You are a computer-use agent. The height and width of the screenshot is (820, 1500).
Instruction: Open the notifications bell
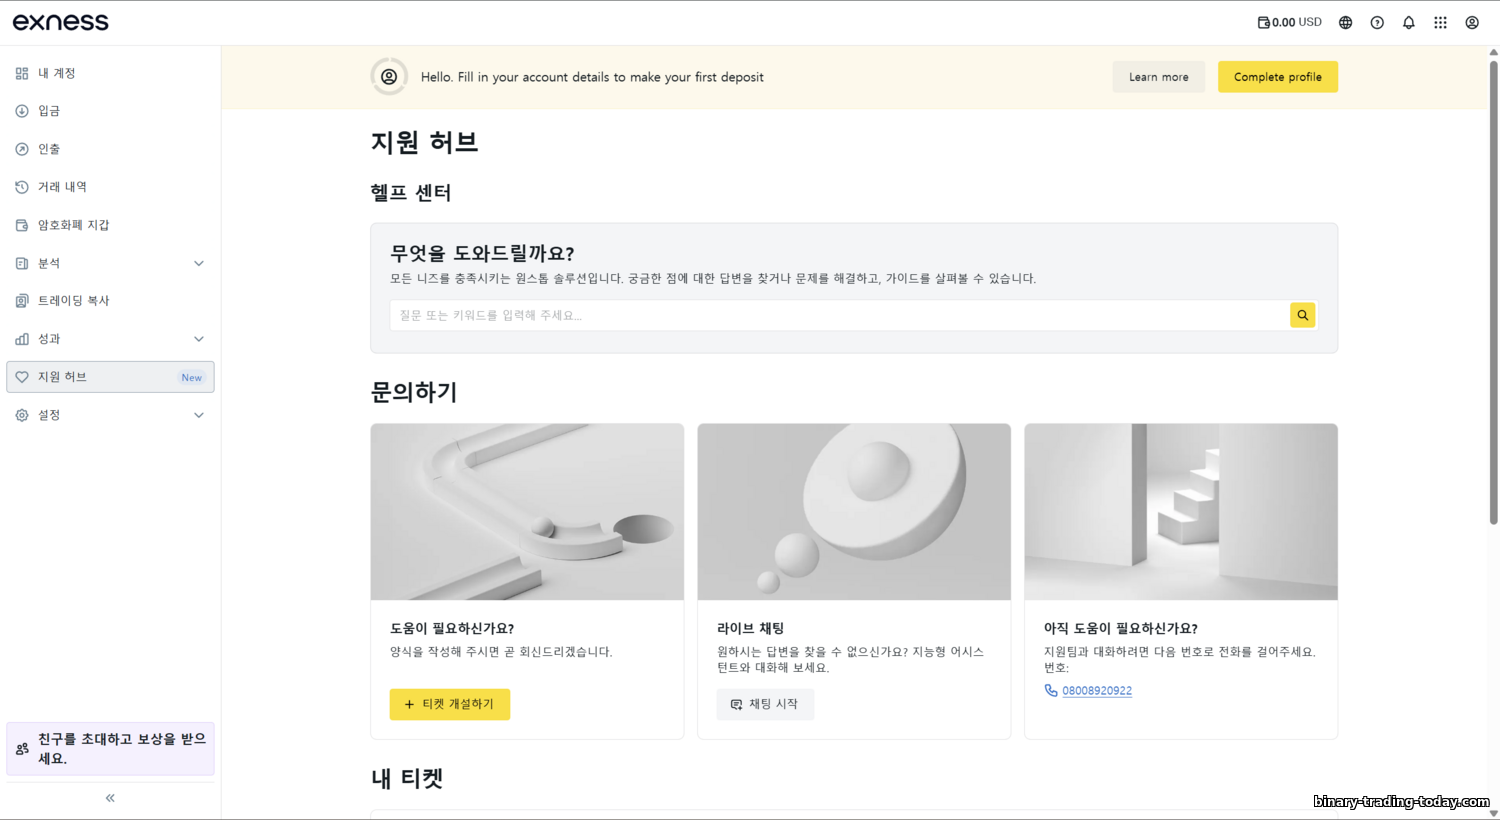(1408, 22)
